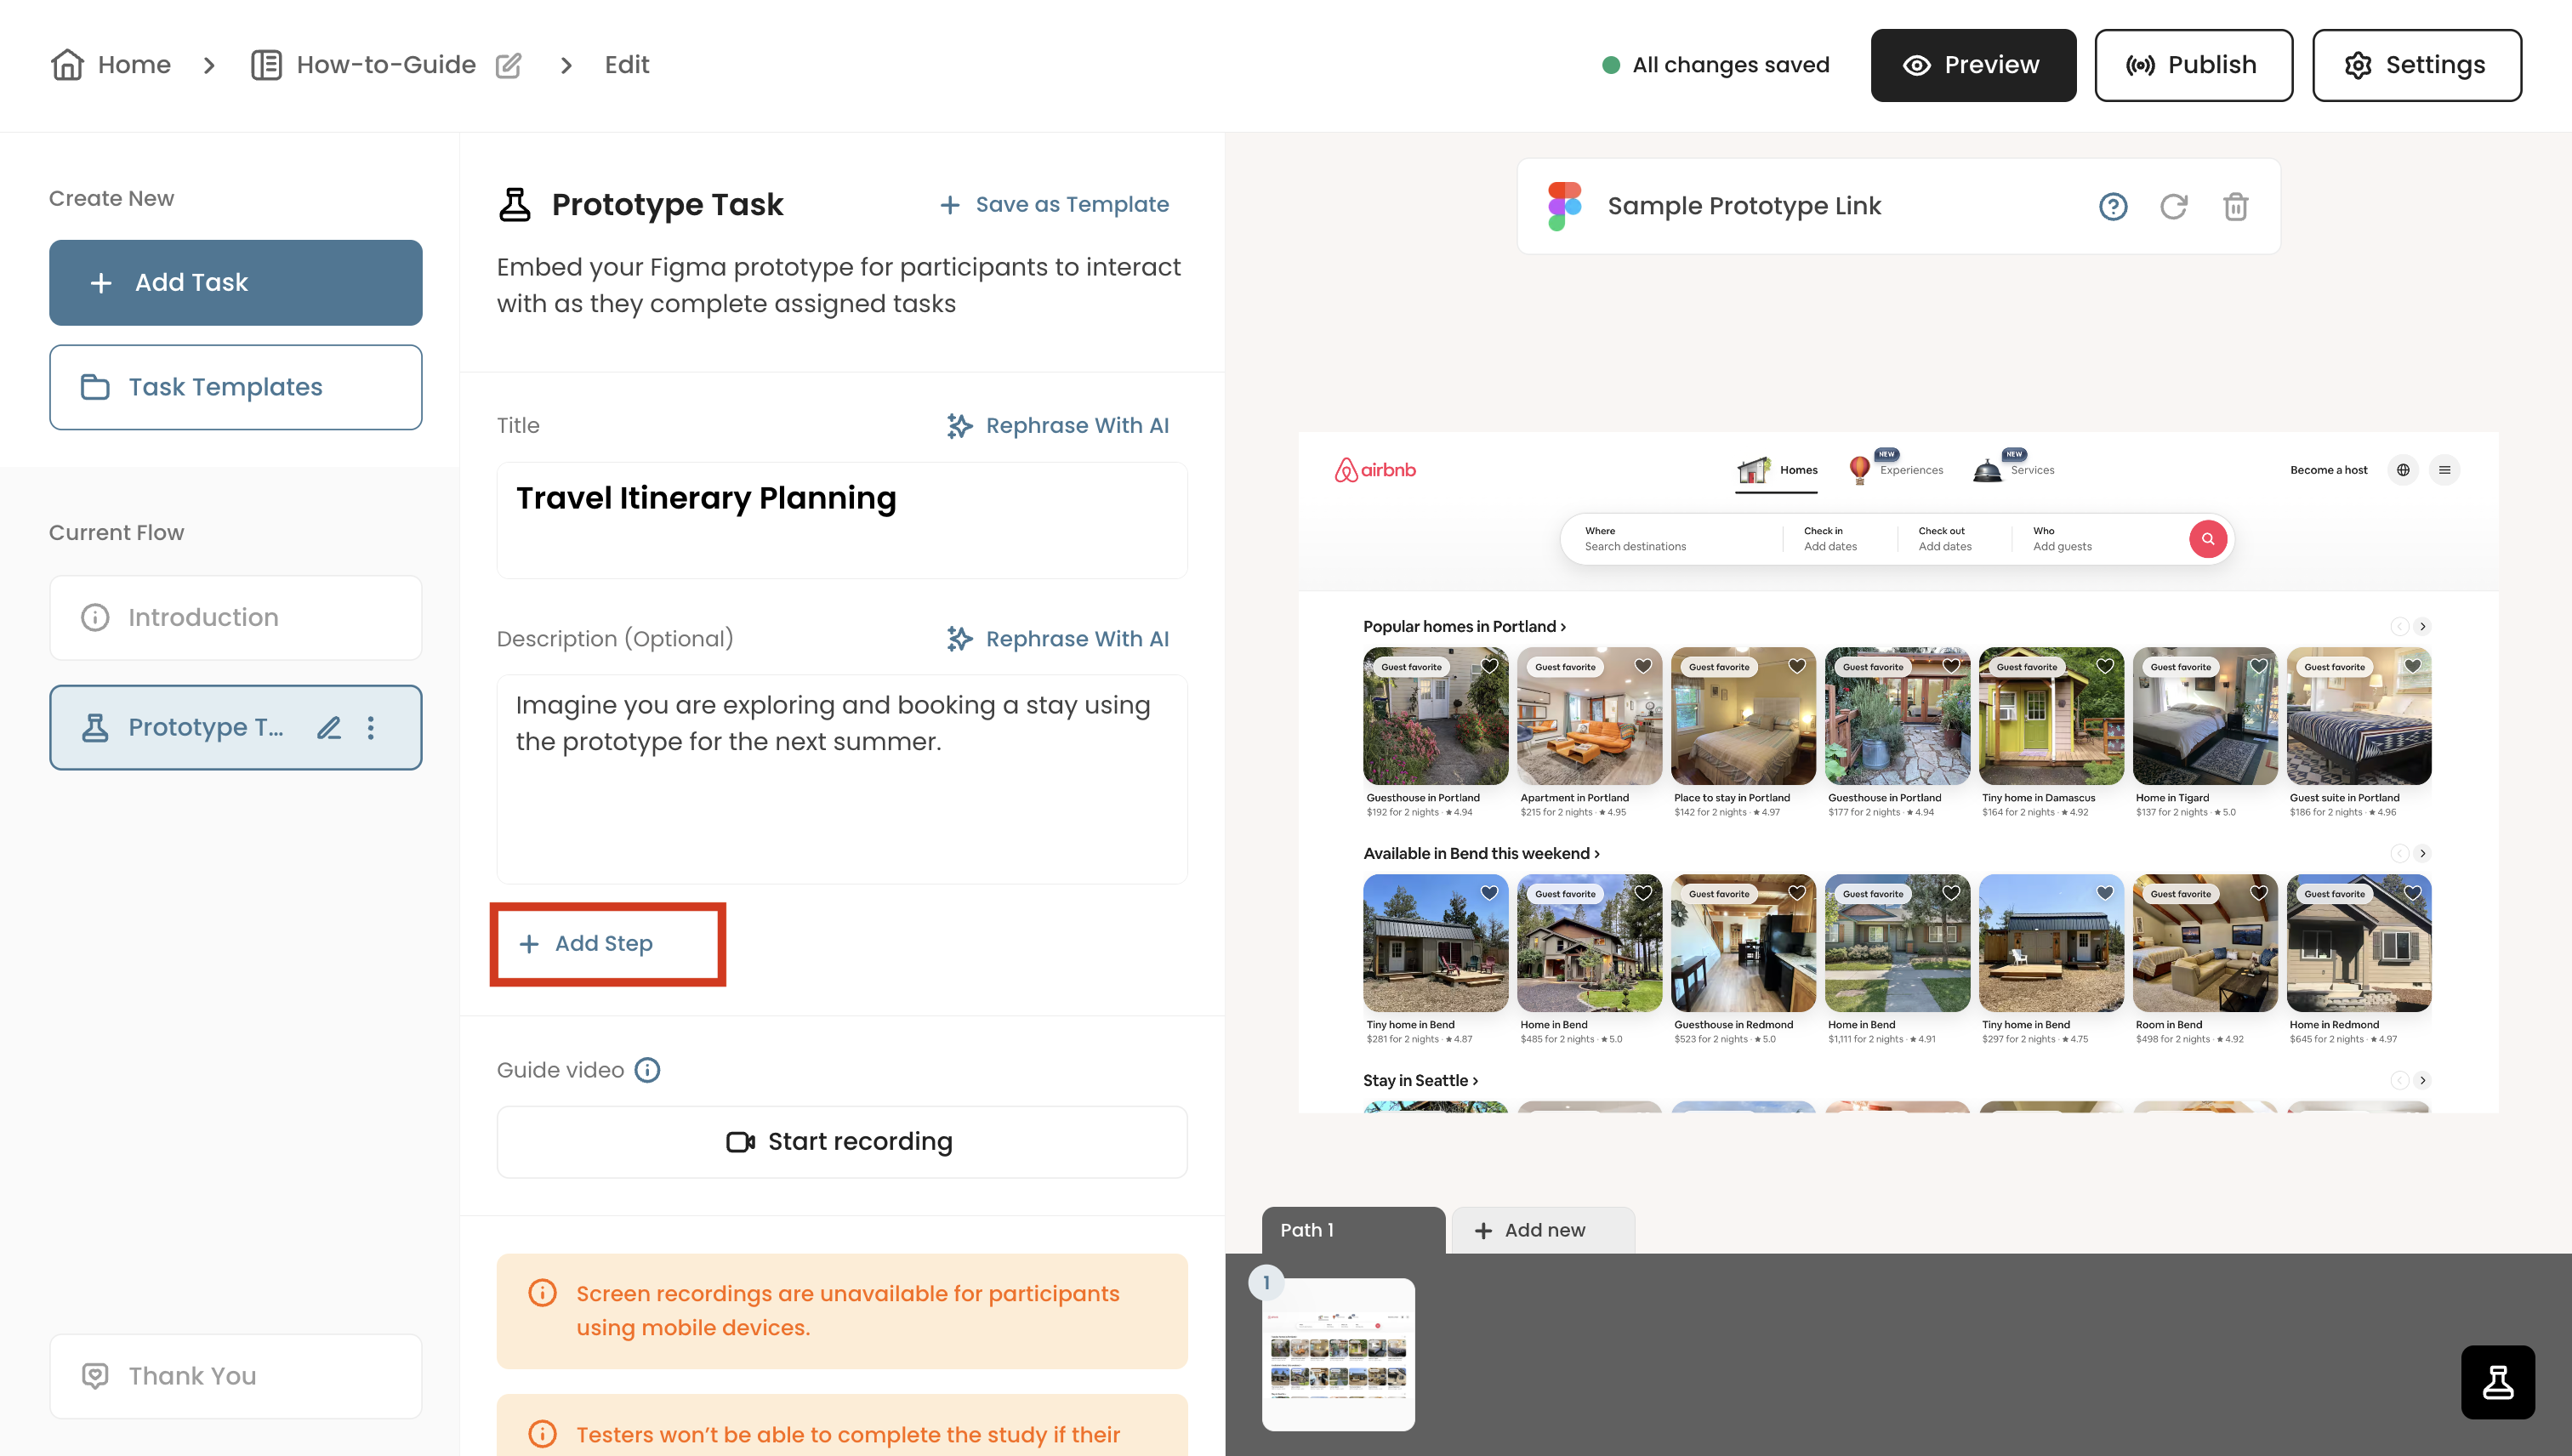Select the Introduction flow item
The image size is (2572, 1456).
[x=235, y=617]
